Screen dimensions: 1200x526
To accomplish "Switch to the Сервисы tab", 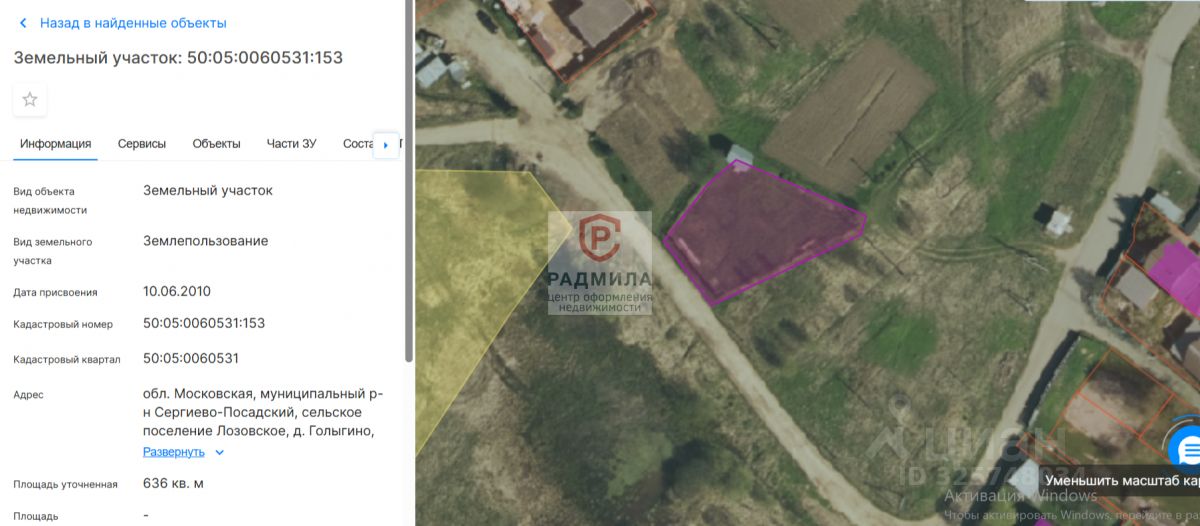I will (x=142, y=144).
